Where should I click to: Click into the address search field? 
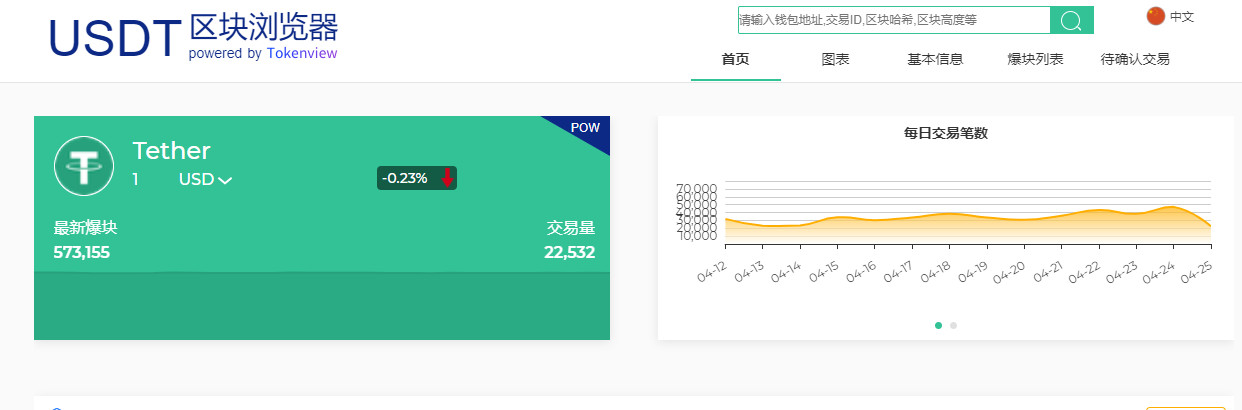(x=894, y=20)
